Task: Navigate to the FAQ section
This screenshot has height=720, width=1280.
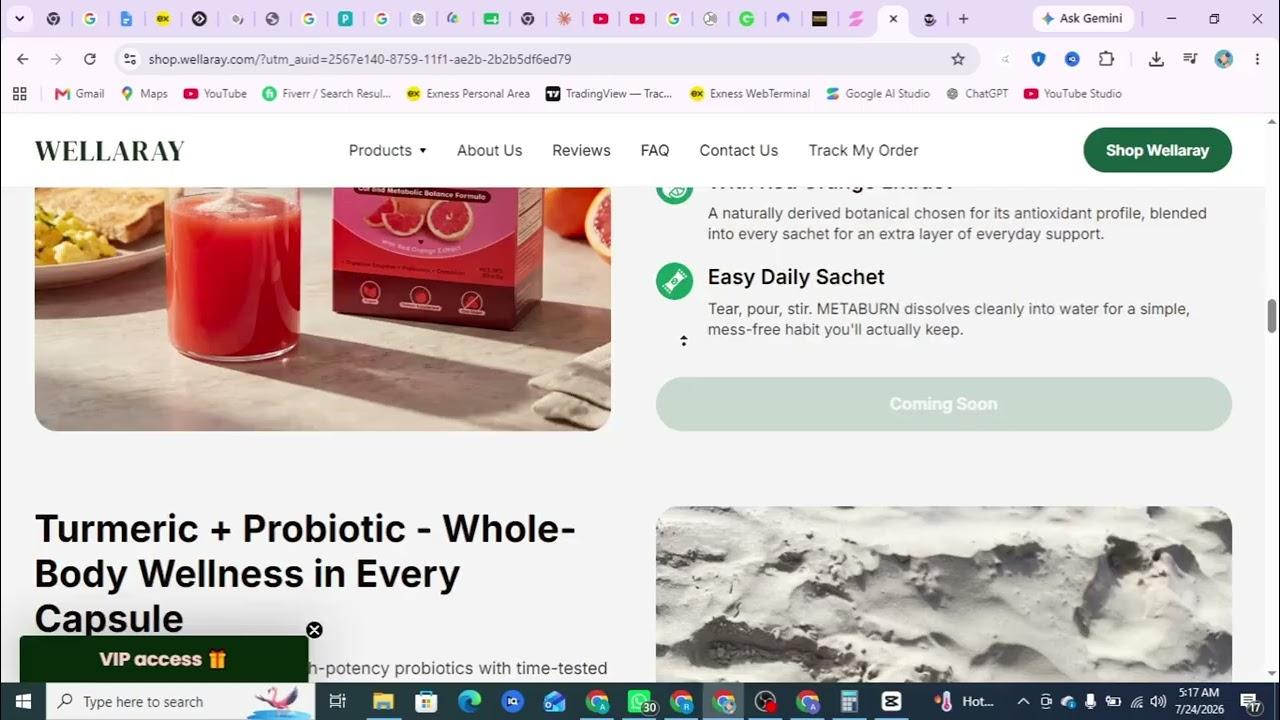Action: tap(655, 150)
